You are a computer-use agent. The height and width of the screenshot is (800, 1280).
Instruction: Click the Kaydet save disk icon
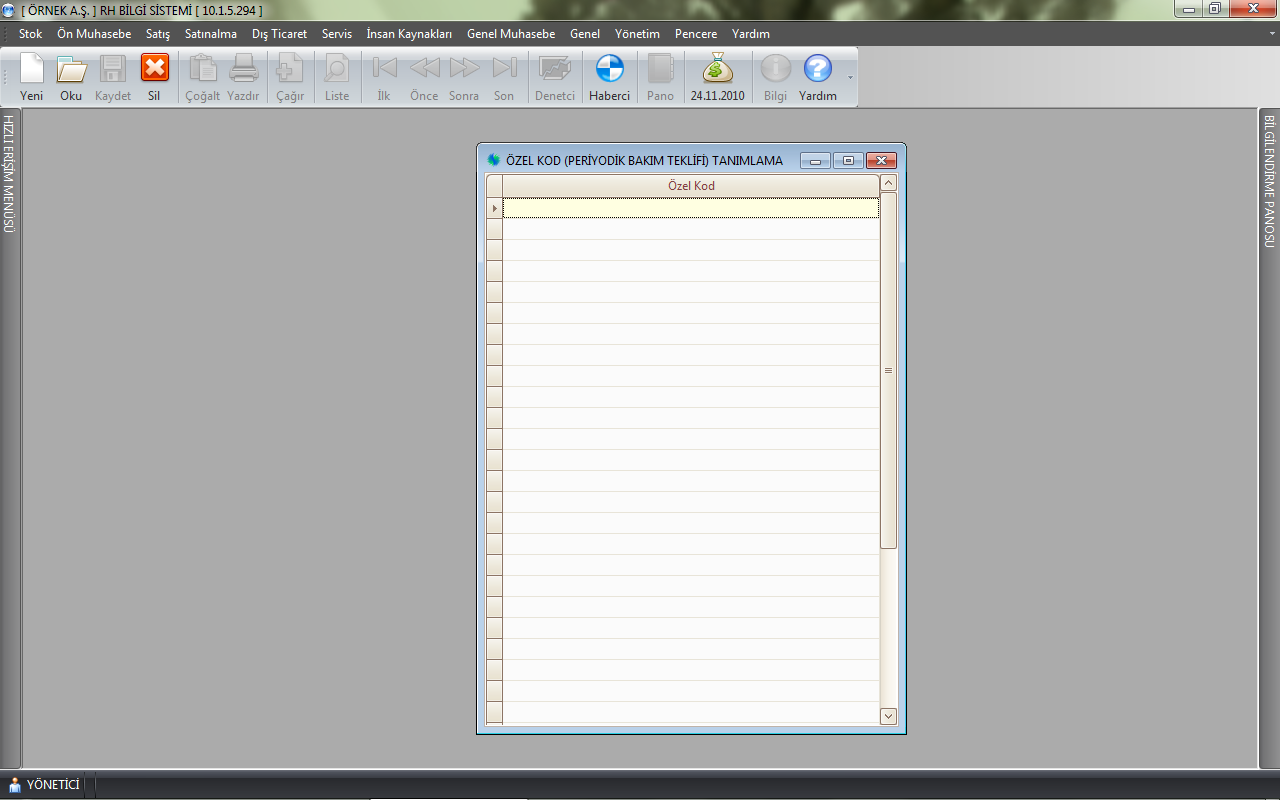click(x=113, y=70)
